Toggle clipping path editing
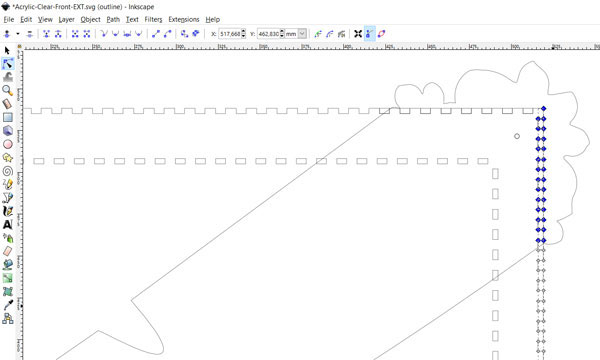This screenshot has width=600, height=360. (318, 34)
